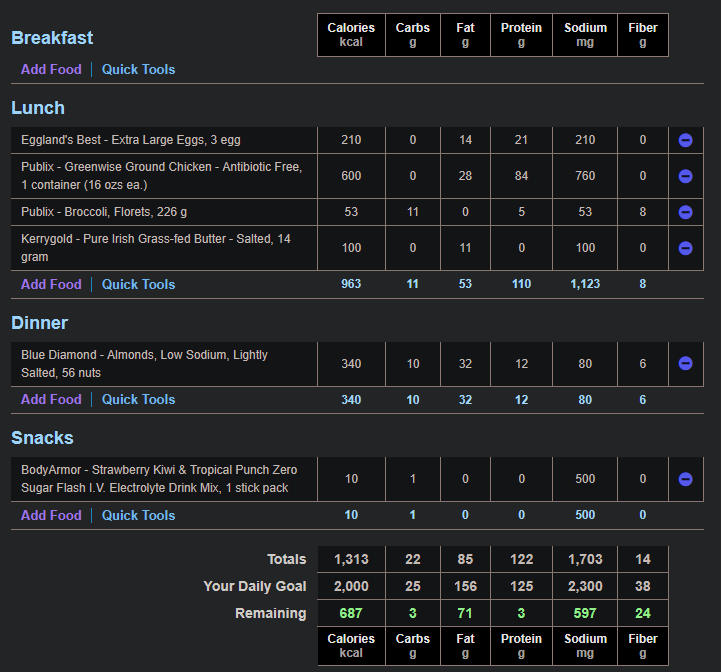Click the bottom Sodium mg footer header

pos(585,646)
